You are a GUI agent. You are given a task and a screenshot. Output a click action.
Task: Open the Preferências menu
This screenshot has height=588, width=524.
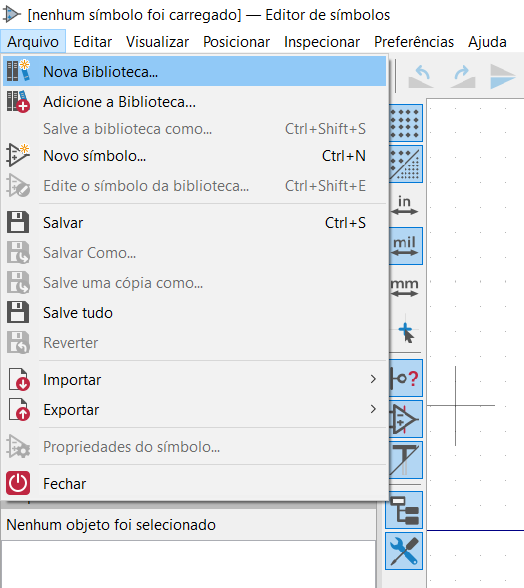(x=414, y=42)
